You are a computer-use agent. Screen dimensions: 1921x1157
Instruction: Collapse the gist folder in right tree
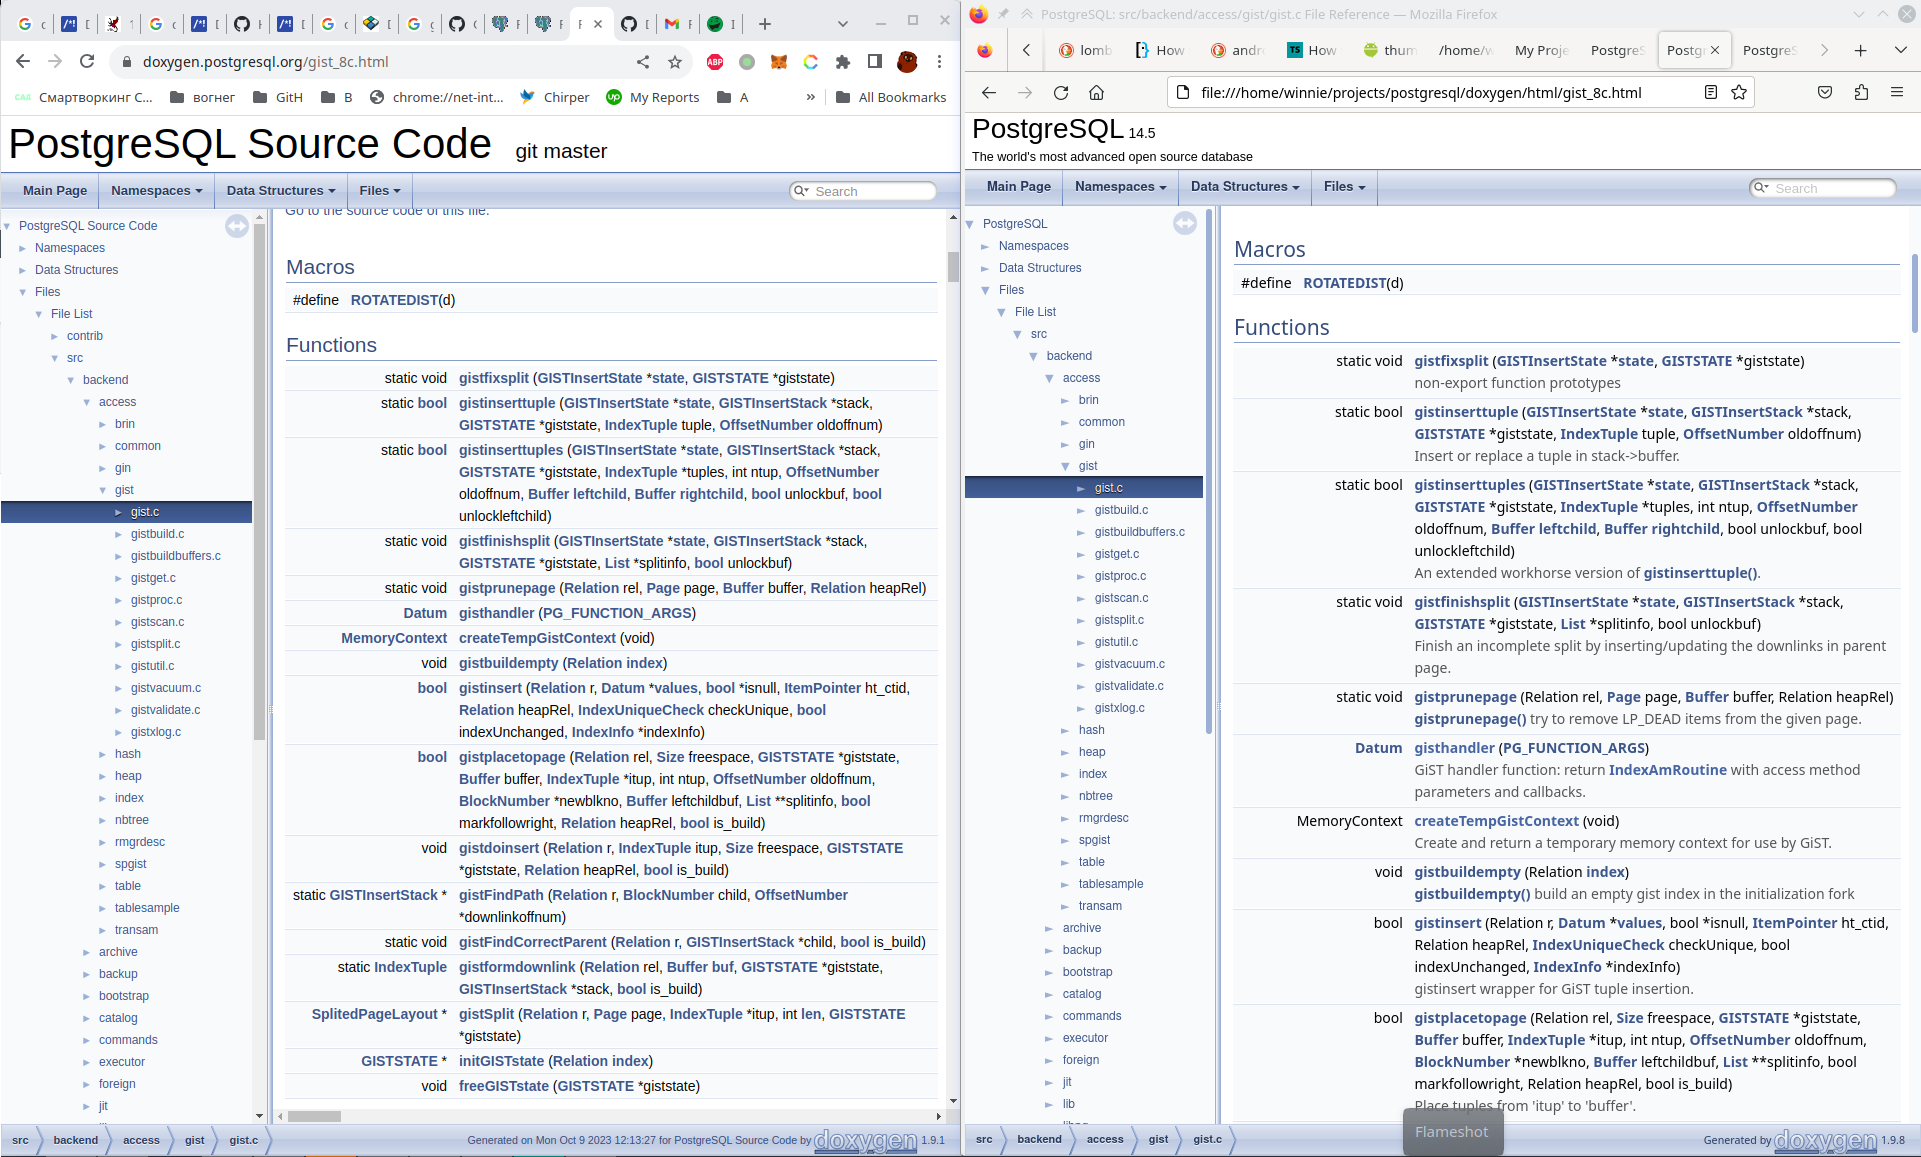pyautogui.click(x=1065, y=466)
